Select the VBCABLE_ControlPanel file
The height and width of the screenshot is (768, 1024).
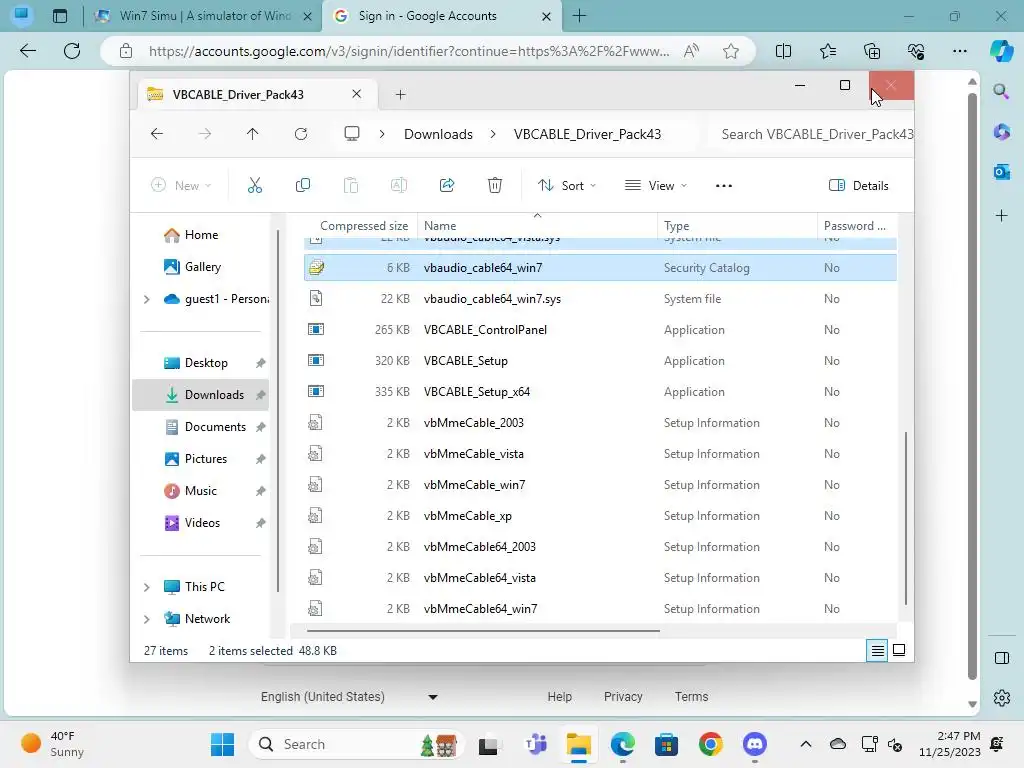(600, 330)
